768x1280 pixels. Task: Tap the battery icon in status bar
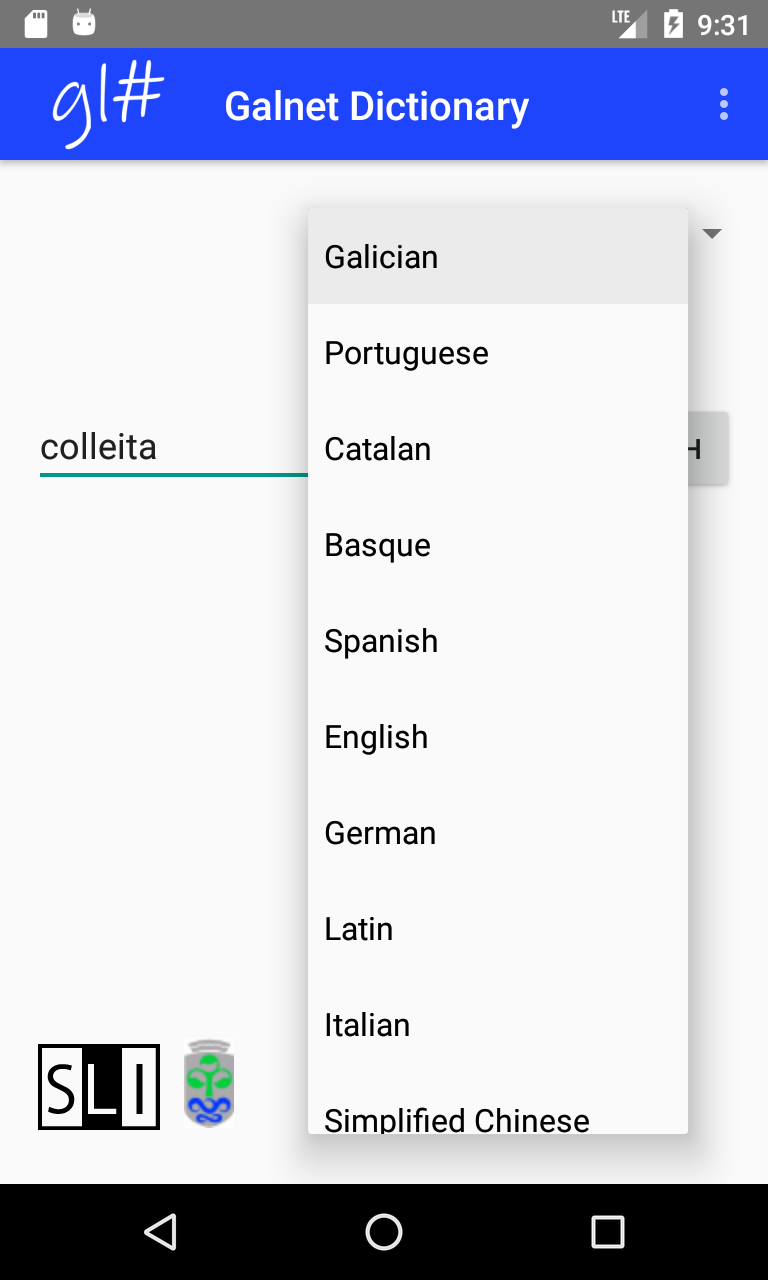click(x=673, y=24)
